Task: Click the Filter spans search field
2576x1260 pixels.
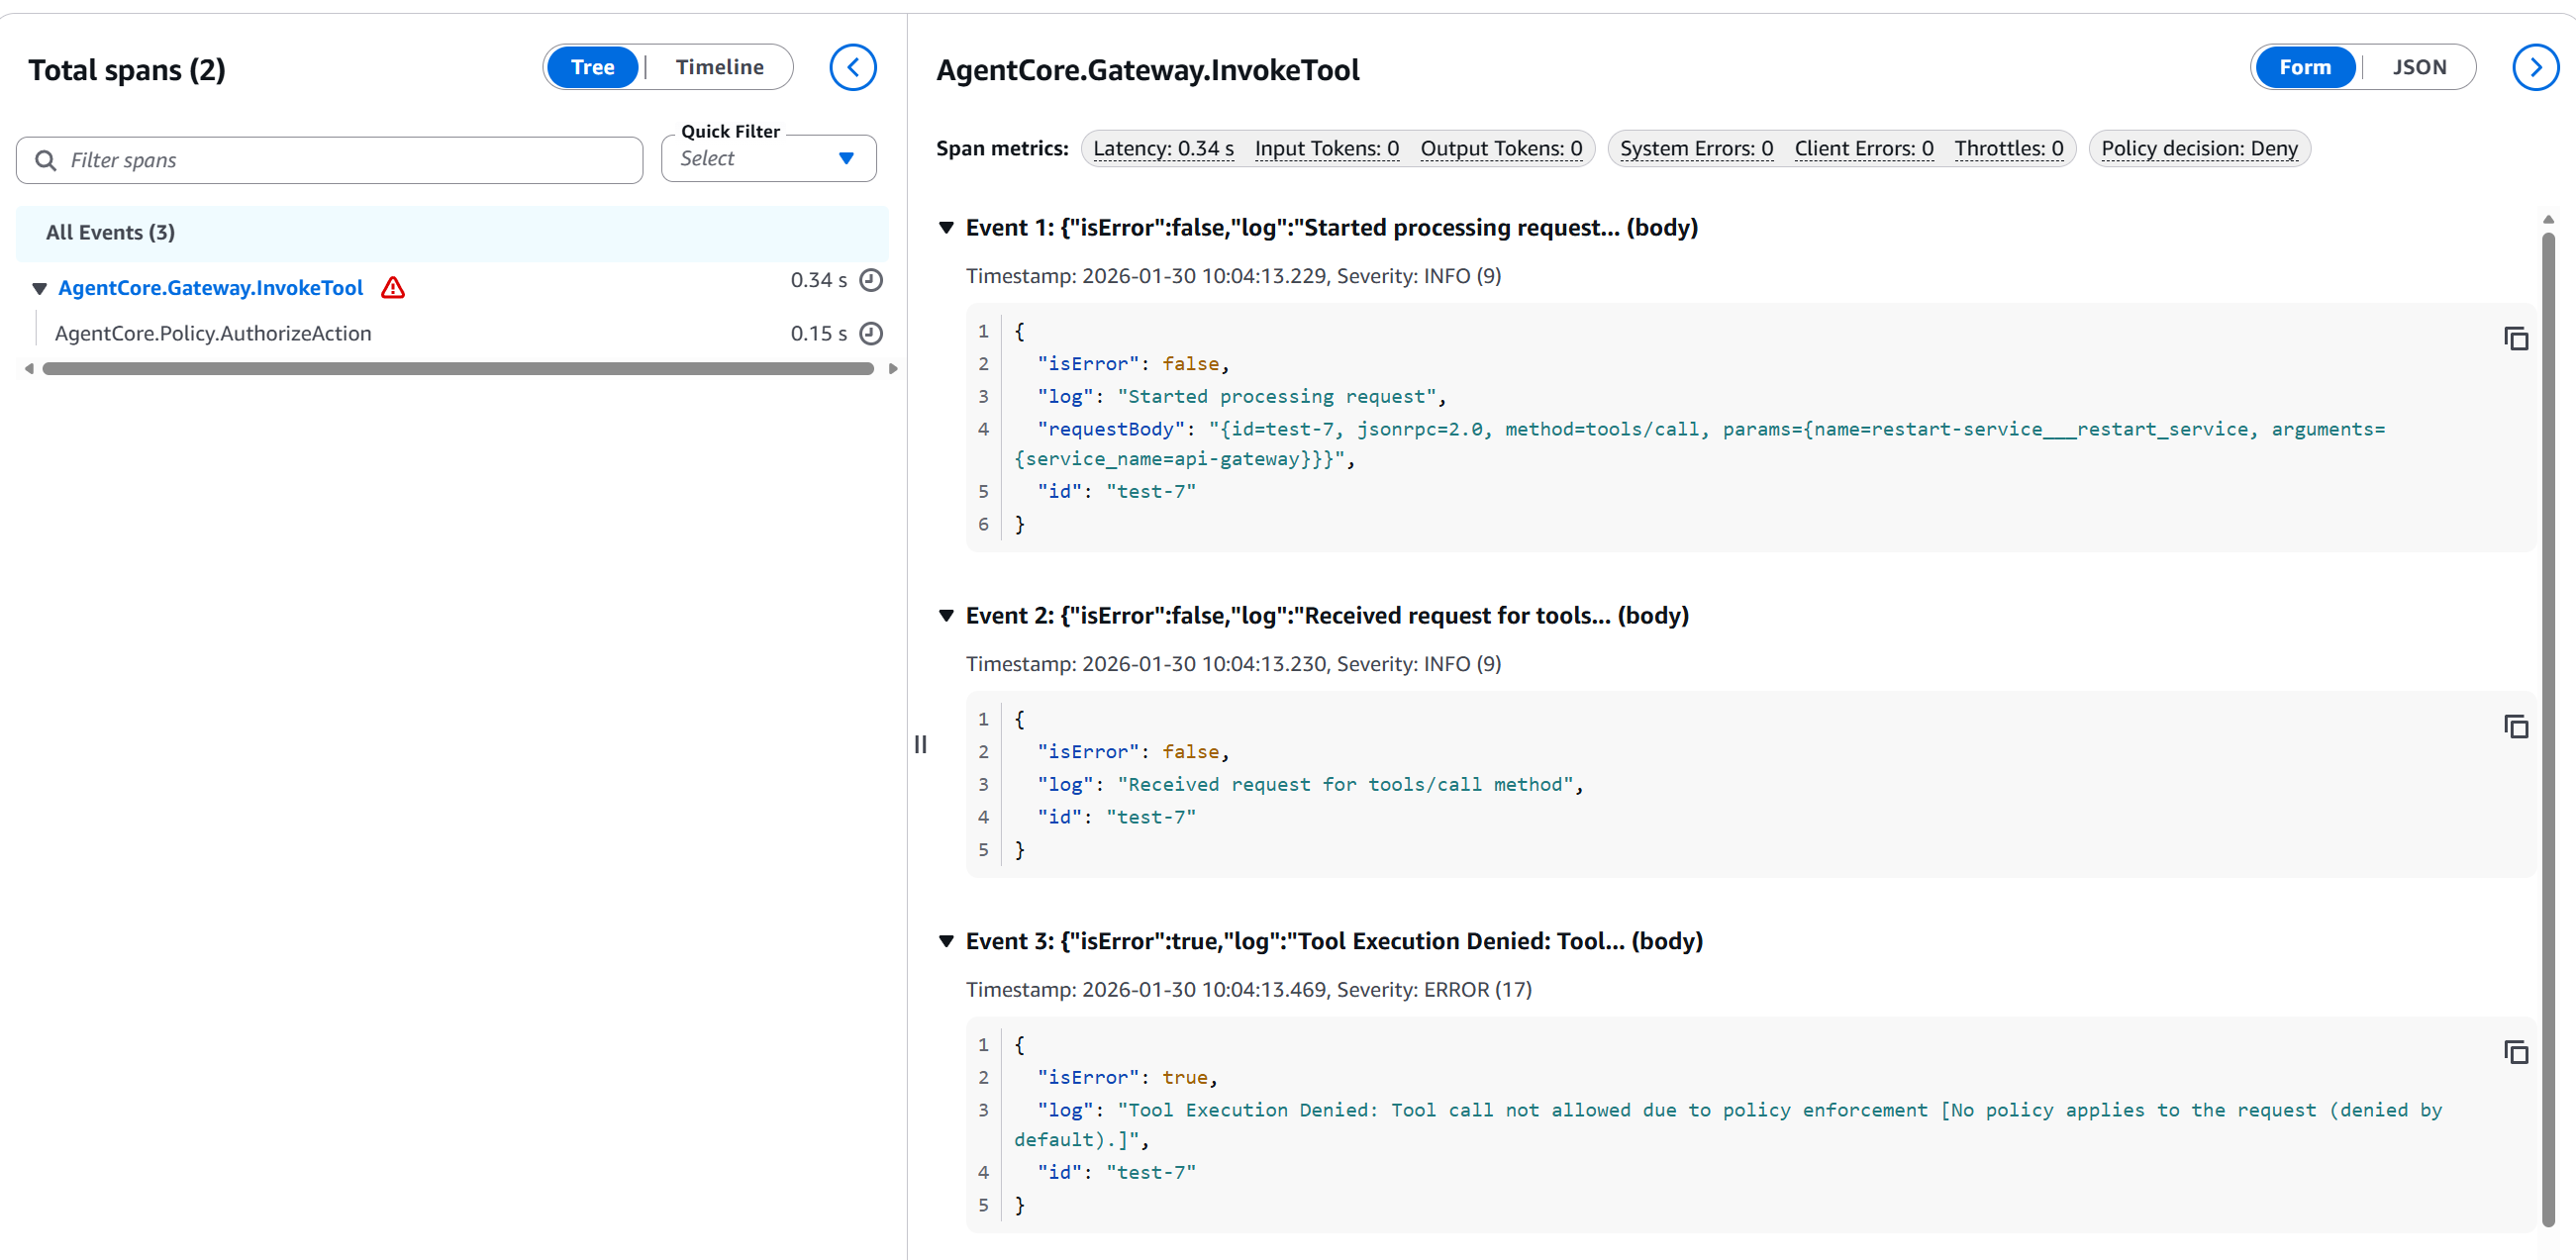Action: [340, 160]
